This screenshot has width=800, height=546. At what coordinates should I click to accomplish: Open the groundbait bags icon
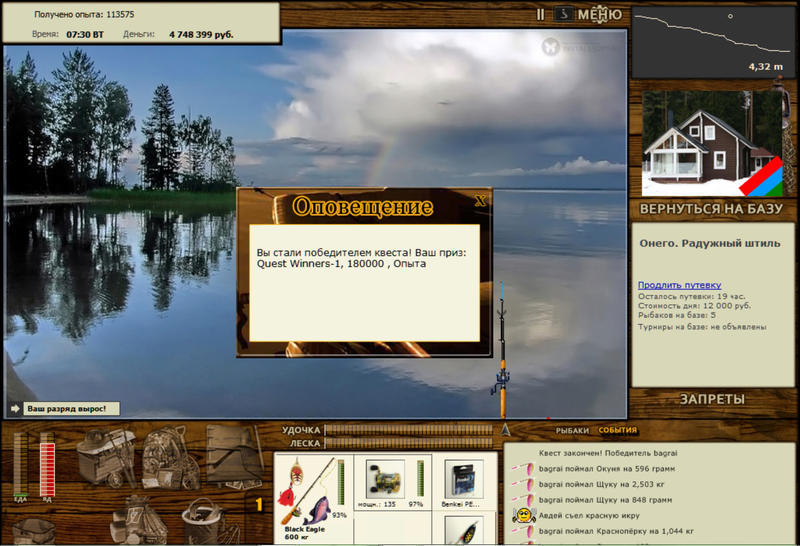click(x=139, y=519)
